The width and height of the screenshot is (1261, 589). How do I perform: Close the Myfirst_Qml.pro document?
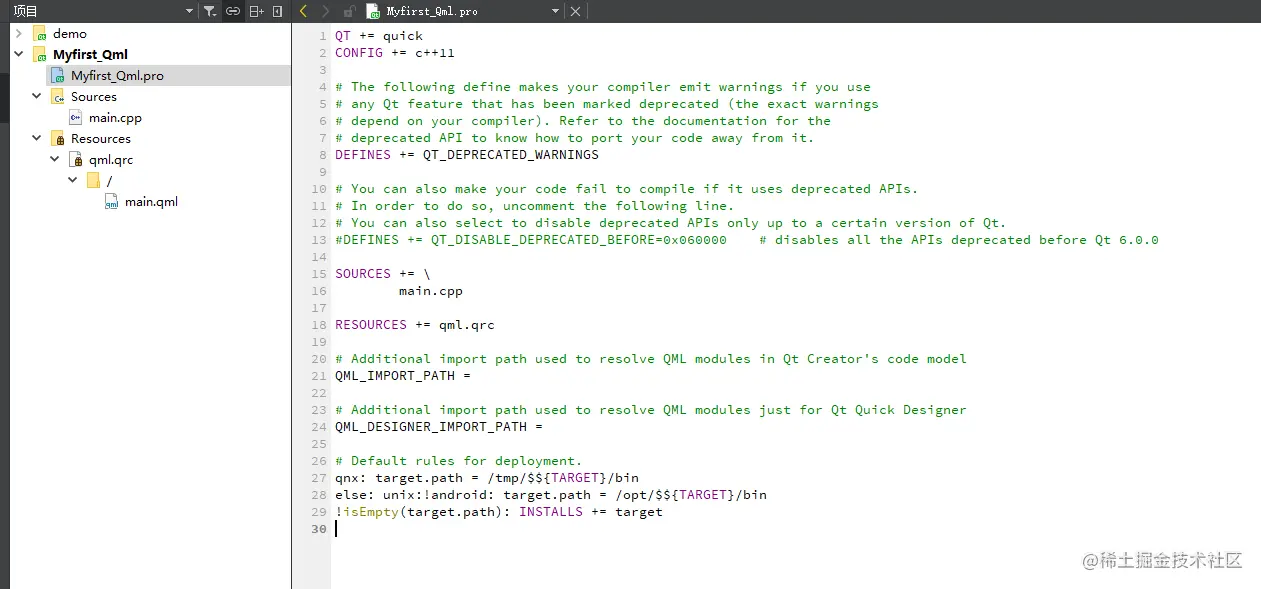click(x=575, y=11)
